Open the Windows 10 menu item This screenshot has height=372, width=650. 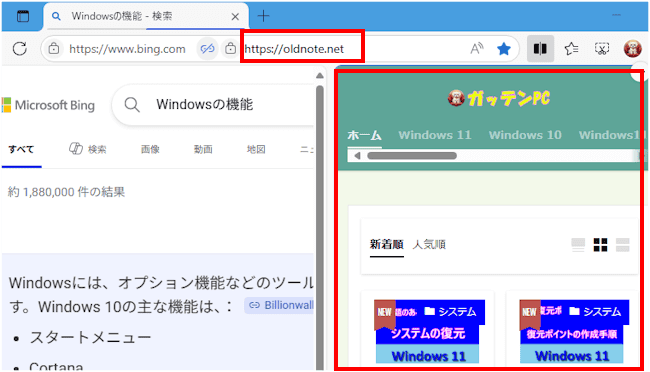pos(525,135)
